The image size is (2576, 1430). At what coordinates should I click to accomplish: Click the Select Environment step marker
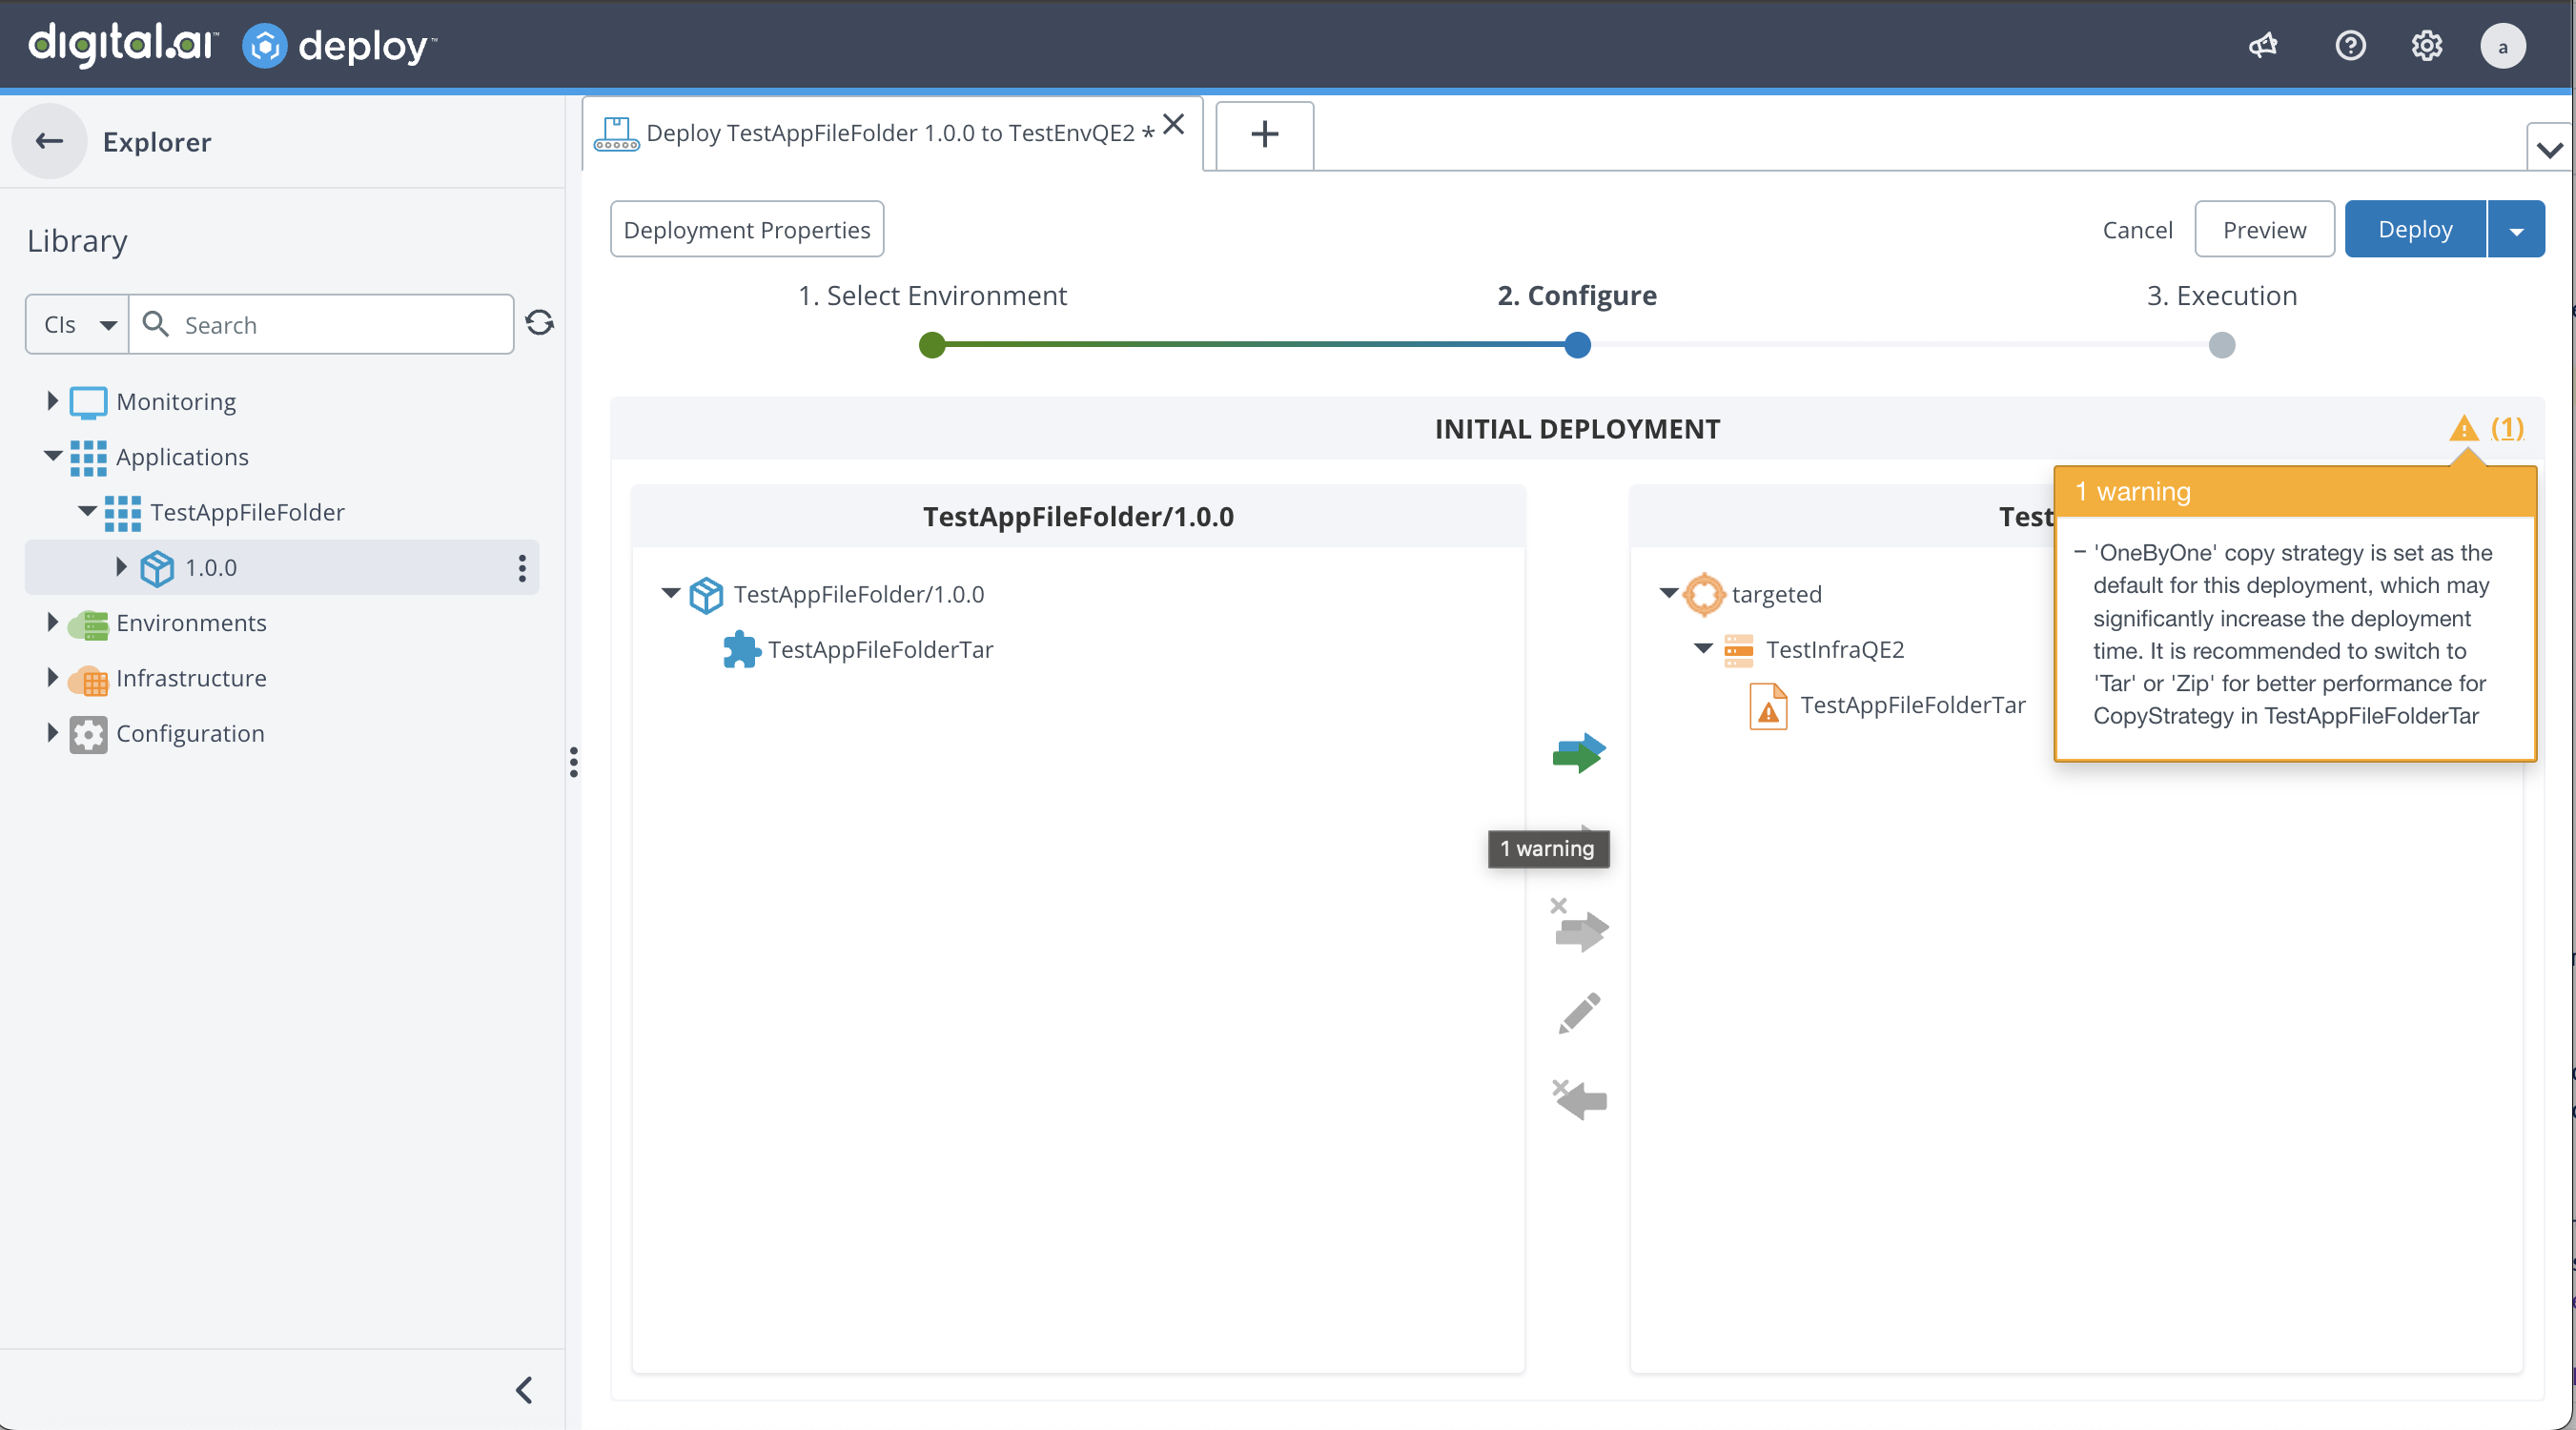click(x=932, y=345)
